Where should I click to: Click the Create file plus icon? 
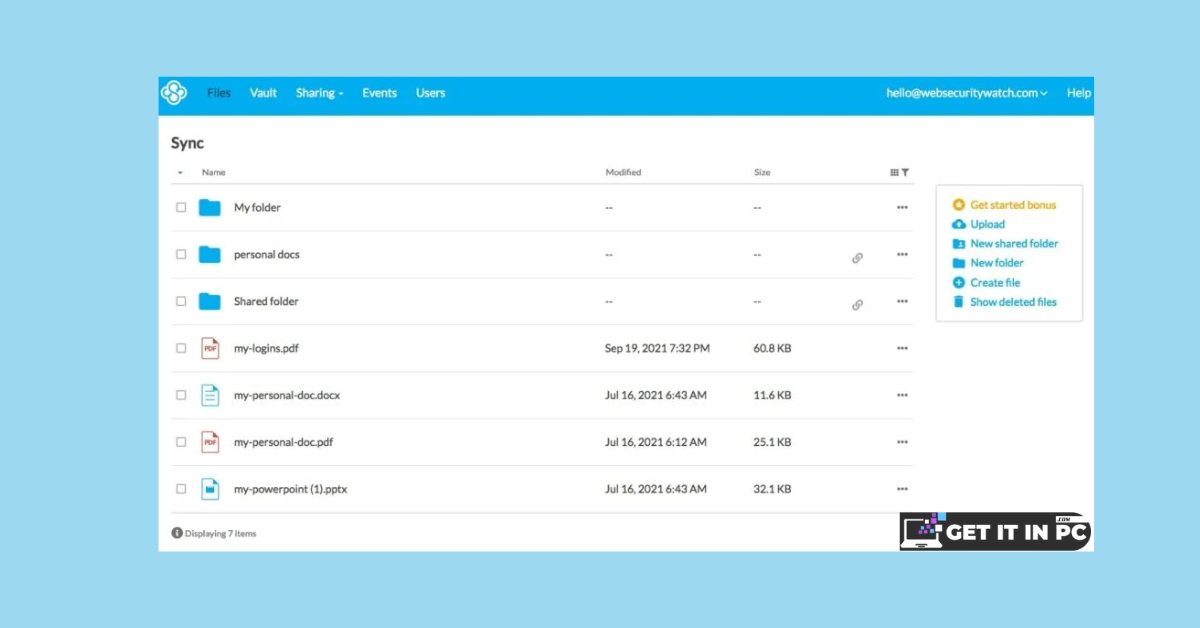click(959, 283)
